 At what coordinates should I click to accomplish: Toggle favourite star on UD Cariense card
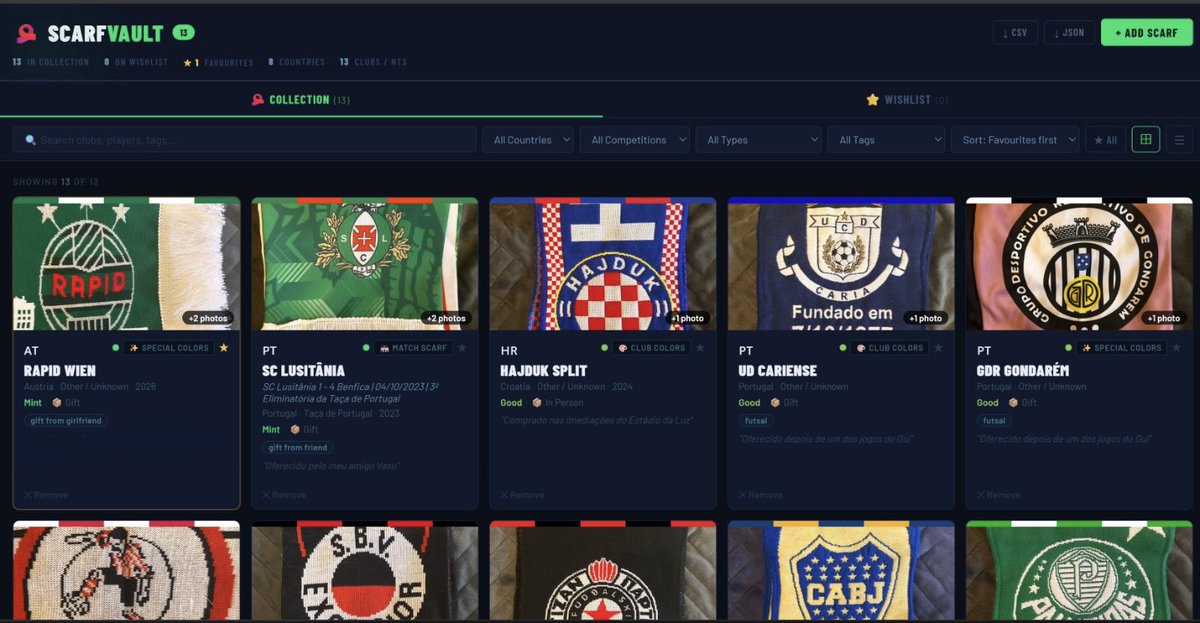(x=938, y=348)
